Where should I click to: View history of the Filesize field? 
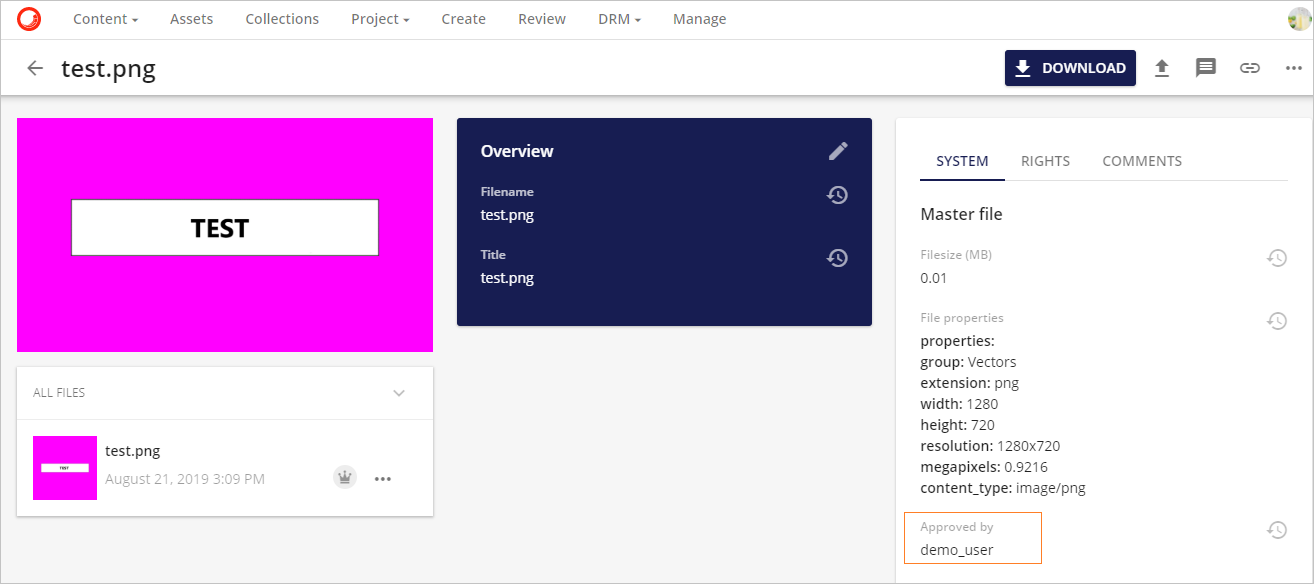[x=1277, y=258]
